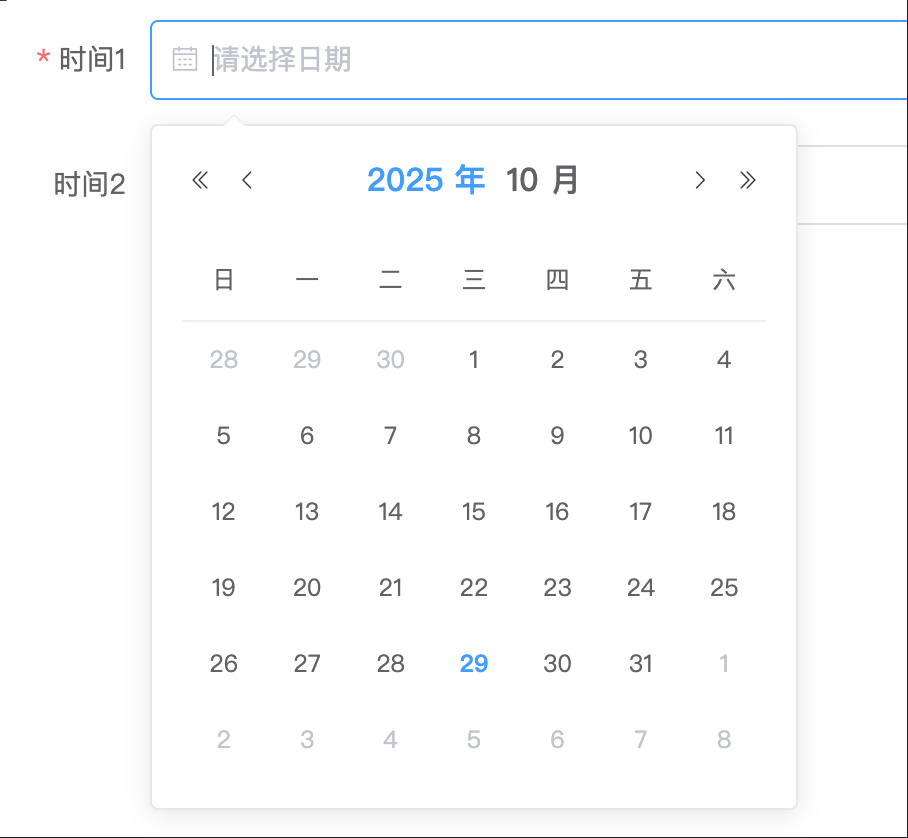Select date 6 in the second week row

[x=307, y=436]
